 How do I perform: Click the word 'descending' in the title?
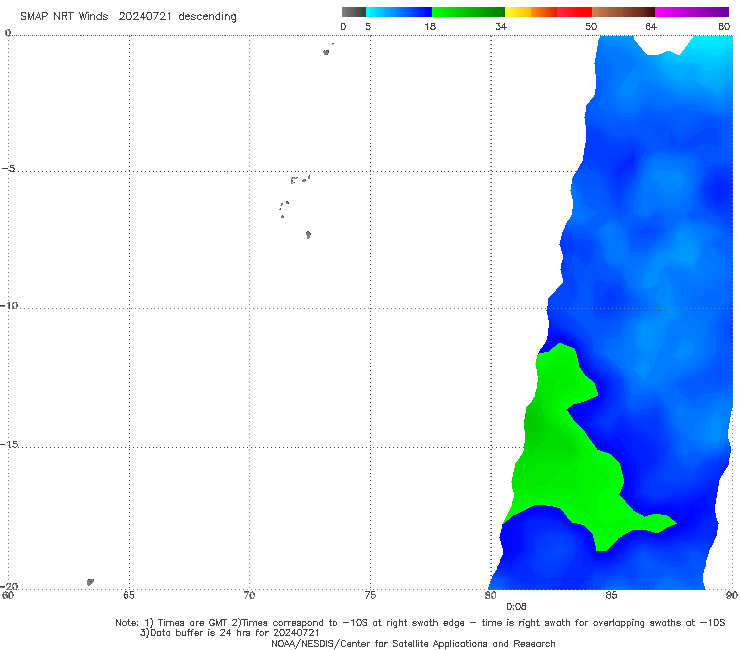pos(208,17)
